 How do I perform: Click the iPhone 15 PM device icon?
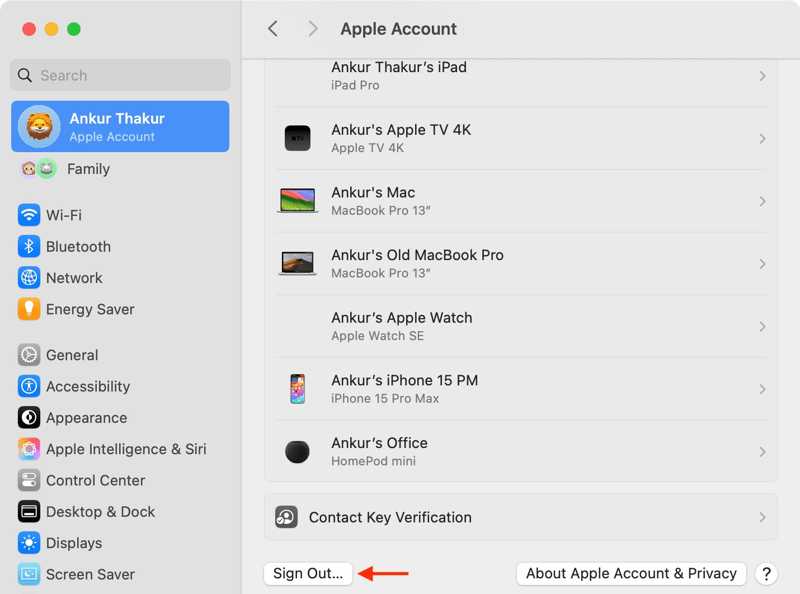[297, 389]
